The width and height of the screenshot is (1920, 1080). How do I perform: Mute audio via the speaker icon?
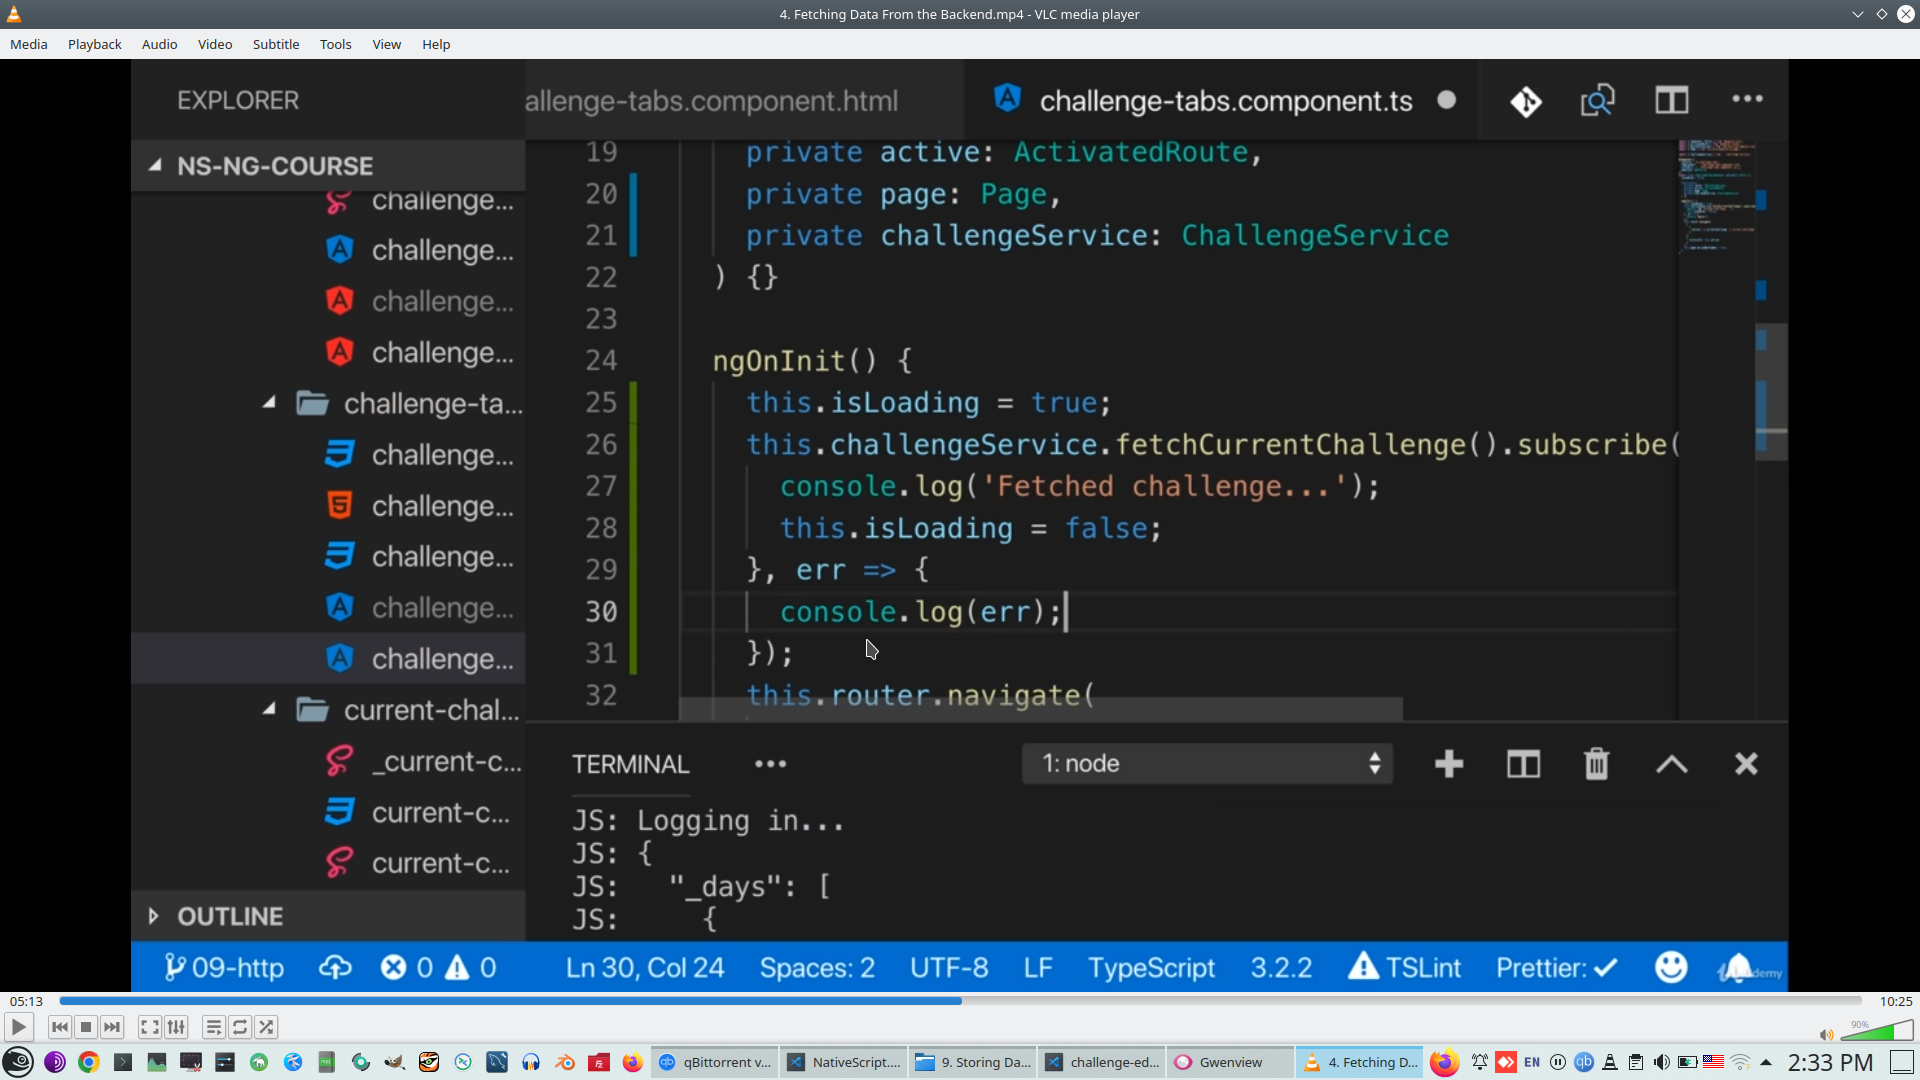click(1826, 1035)
